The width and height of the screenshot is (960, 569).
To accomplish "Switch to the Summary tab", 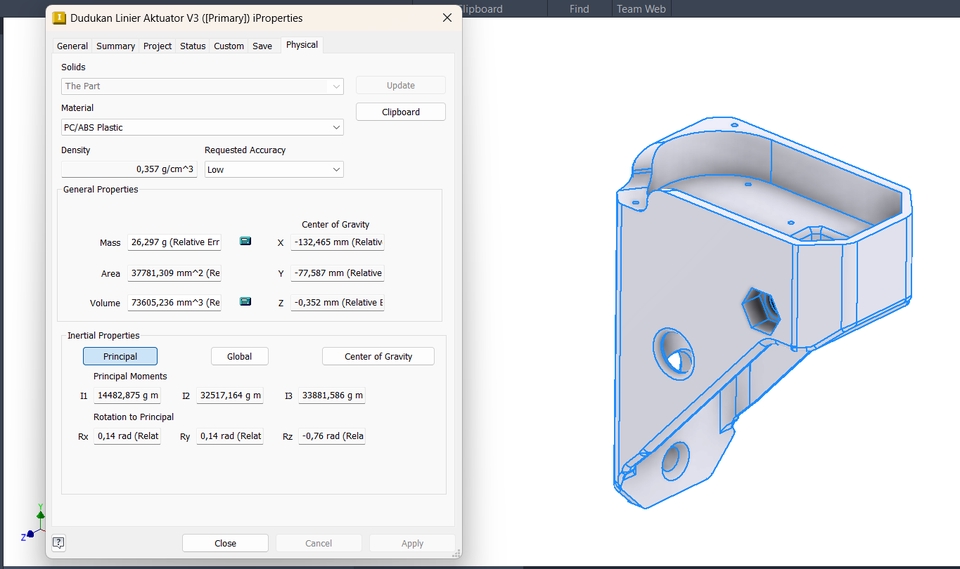I will coord(116,46).
